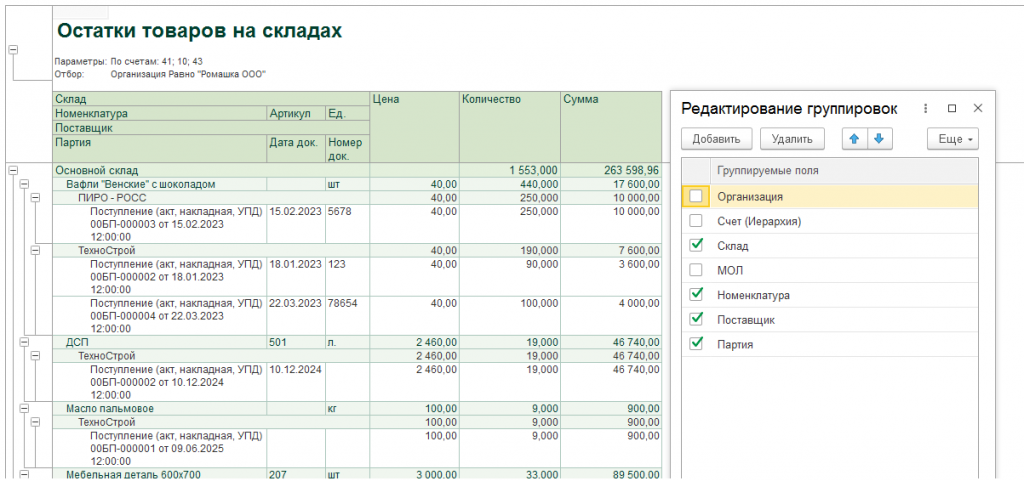Click the Количество column header

coord(509,127)
